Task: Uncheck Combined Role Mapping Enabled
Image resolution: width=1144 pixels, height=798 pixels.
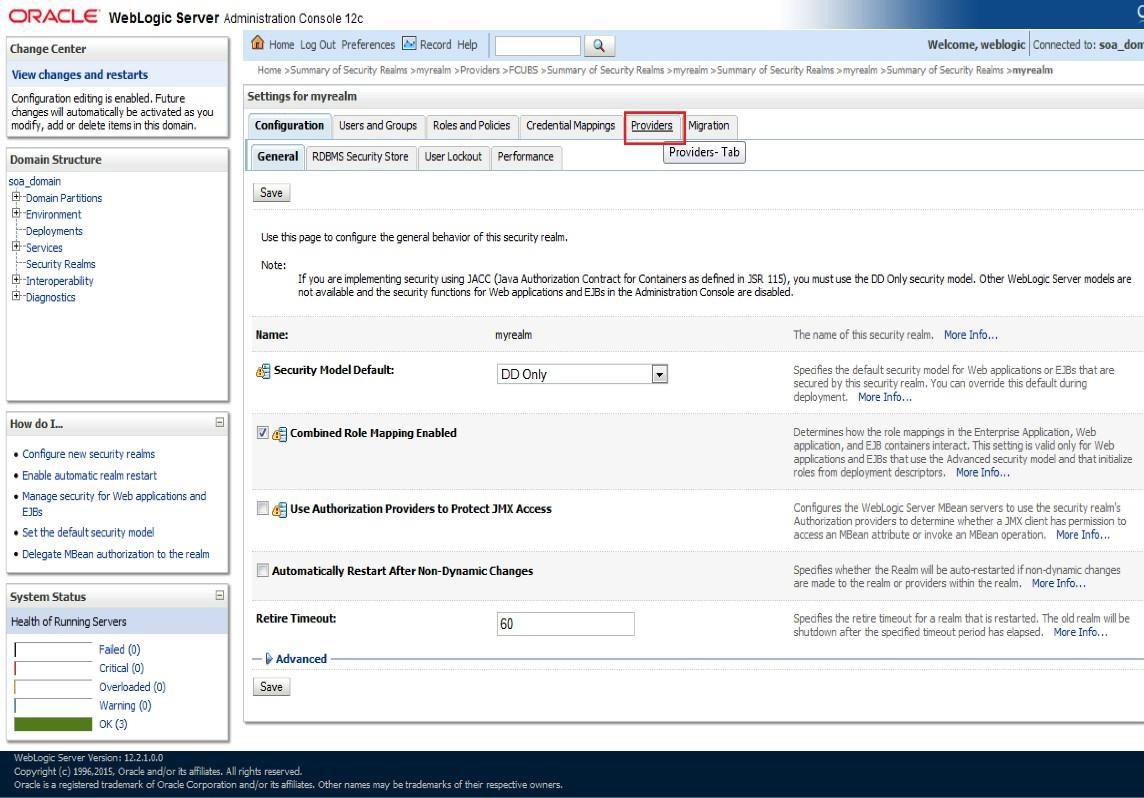Action: point(263,433)
